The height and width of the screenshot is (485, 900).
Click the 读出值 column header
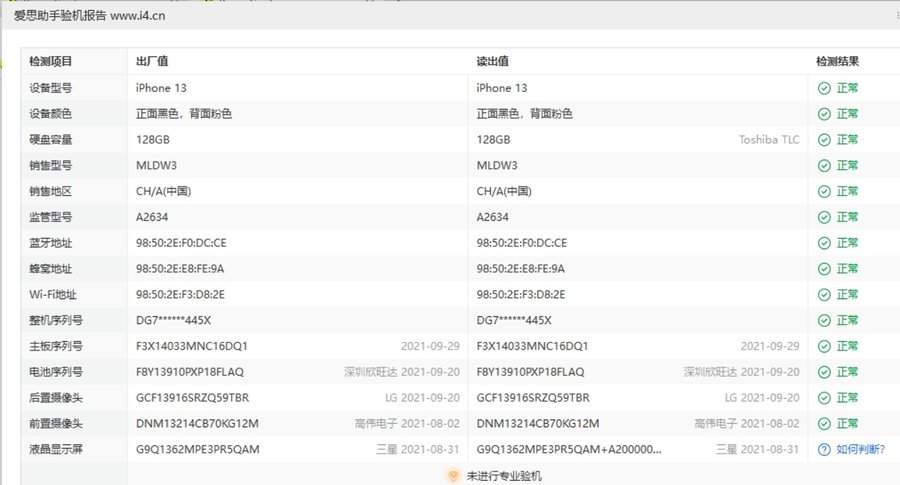click(x=492, y=61)
